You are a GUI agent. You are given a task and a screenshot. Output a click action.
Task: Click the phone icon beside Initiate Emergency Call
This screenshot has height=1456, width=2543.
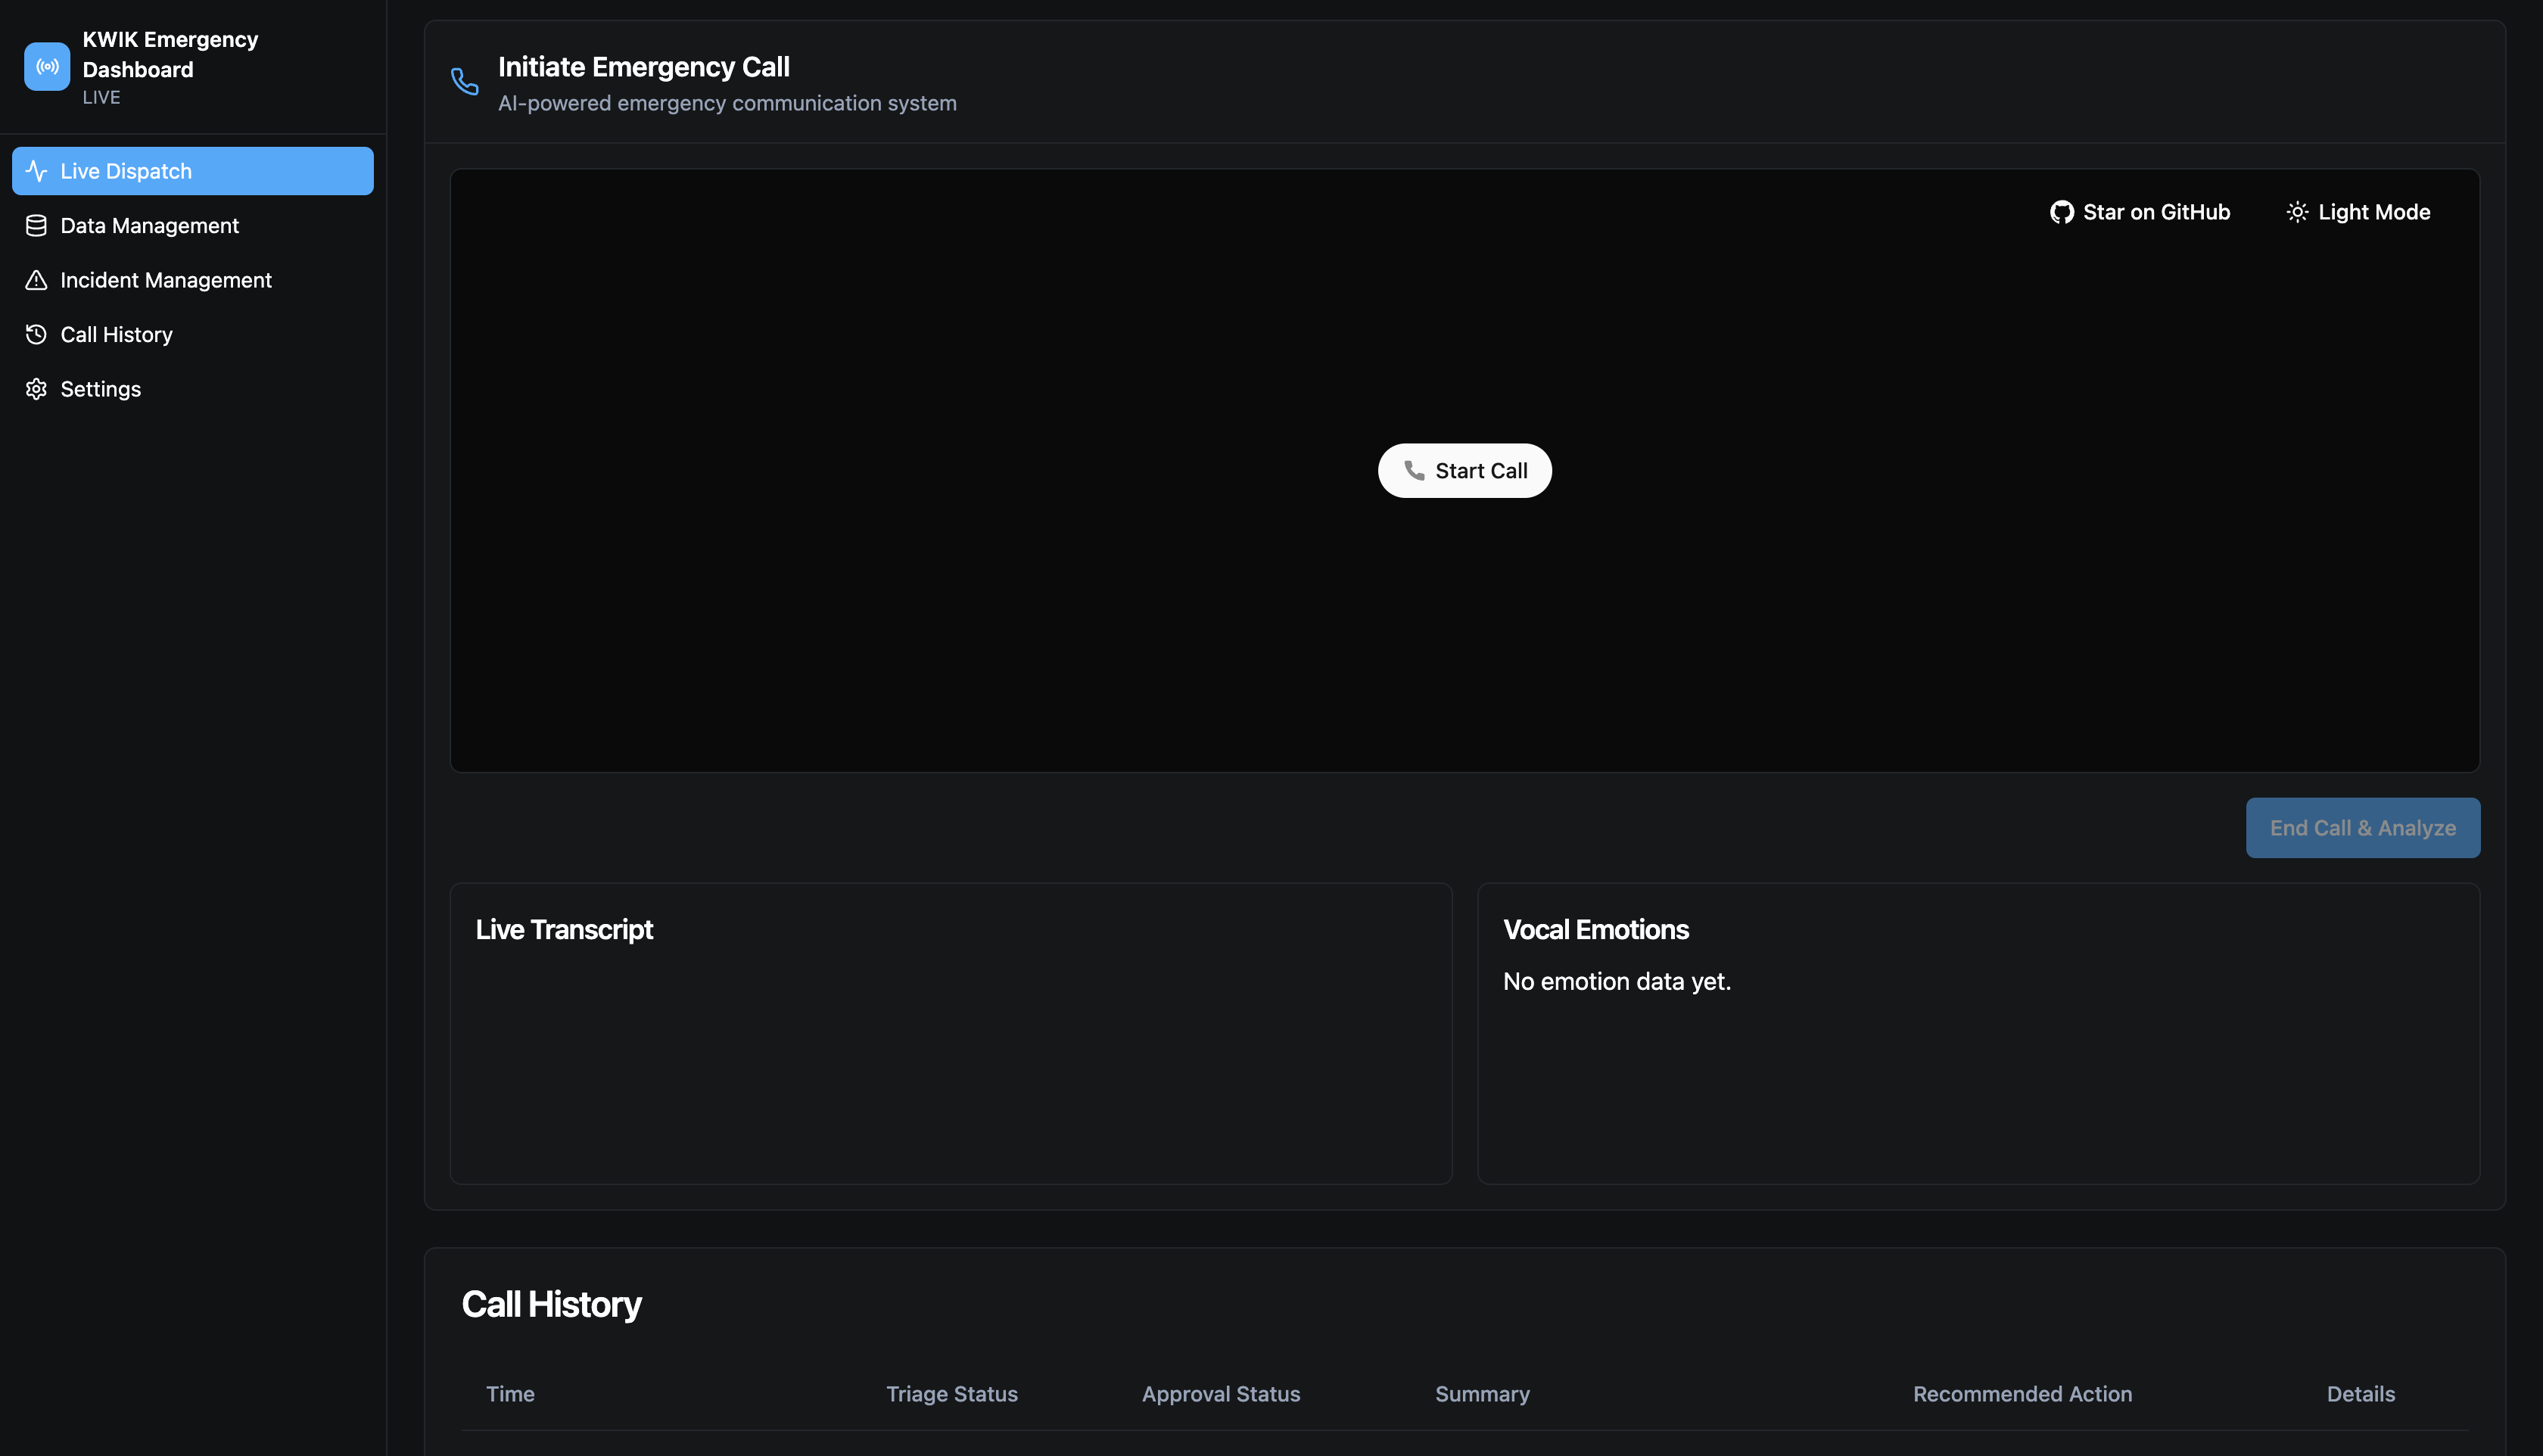coord(465,81)
